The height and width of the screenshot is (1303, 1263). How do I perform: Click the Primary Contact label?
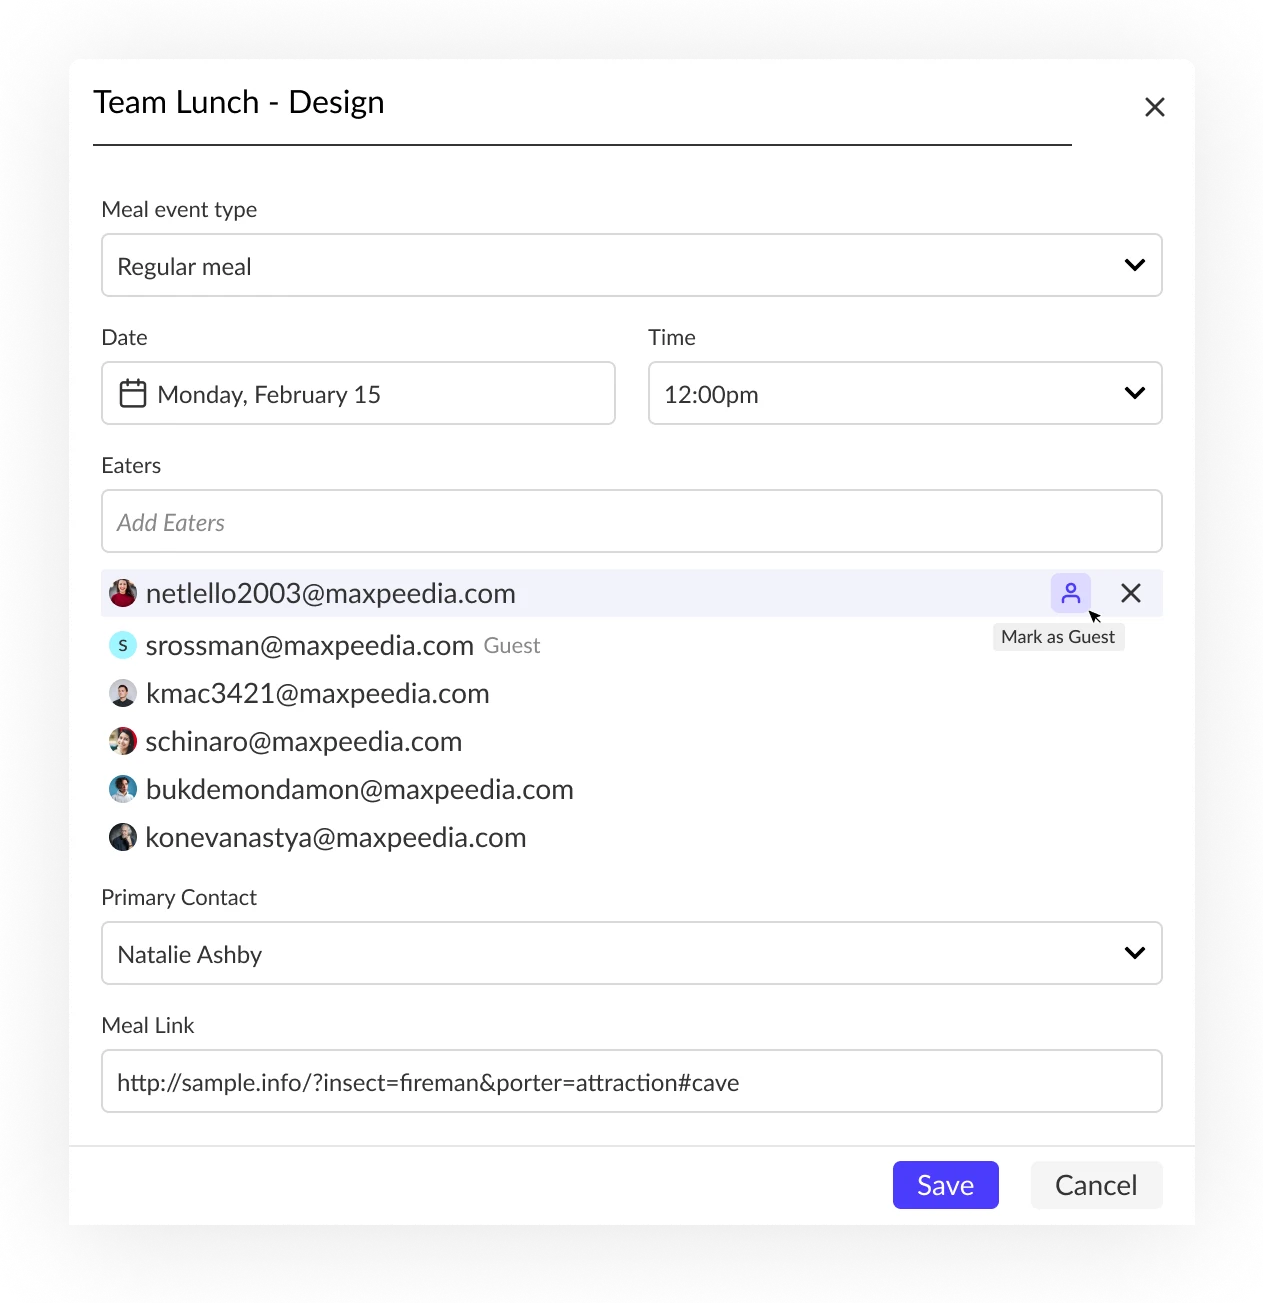179,897
